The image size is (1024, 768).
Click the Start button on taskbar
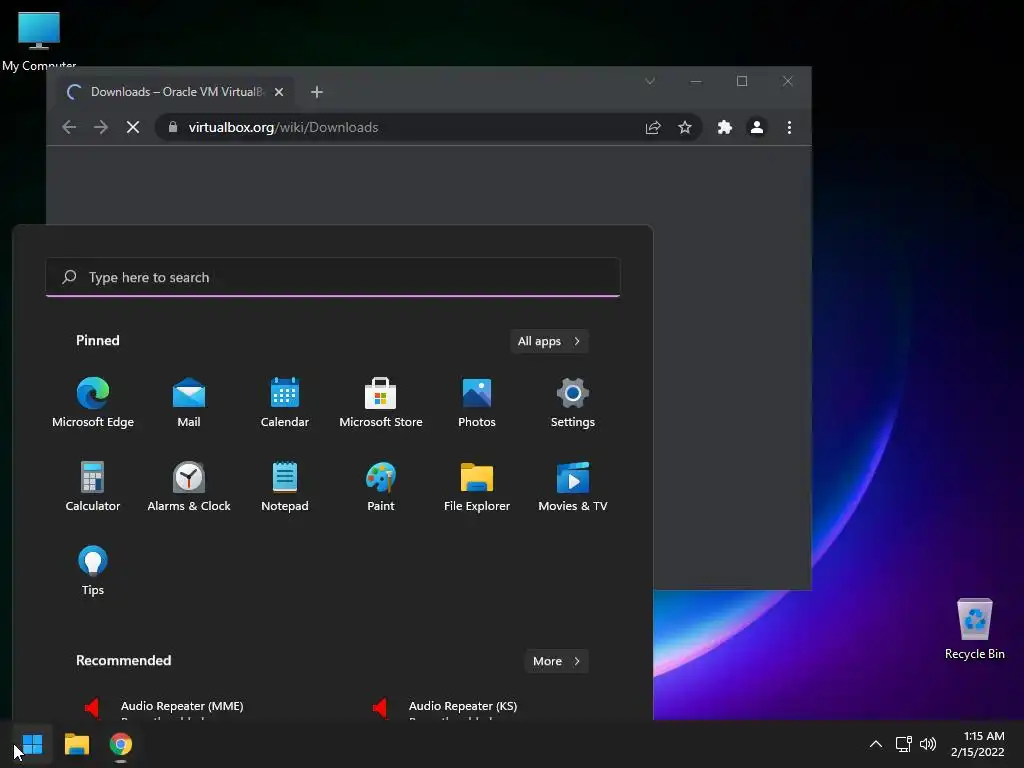[33, 744]
